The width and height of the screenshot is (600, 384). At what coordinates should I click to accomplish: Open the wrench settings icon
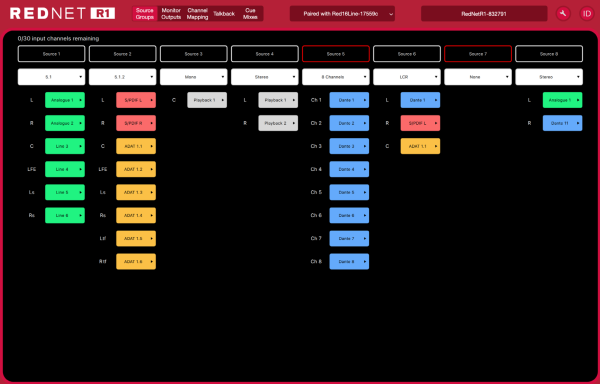(x=563, y=14)
